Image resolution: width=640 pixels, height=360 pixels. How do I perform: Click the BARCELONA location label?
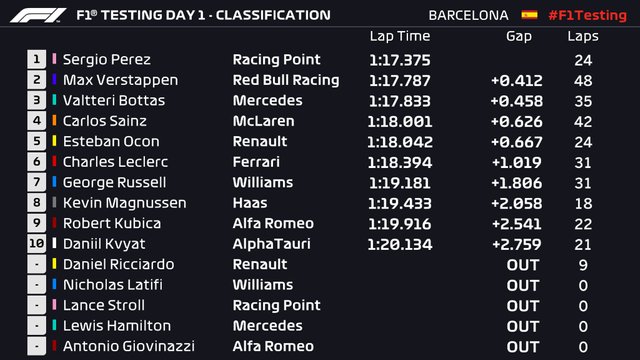[468, 16]
